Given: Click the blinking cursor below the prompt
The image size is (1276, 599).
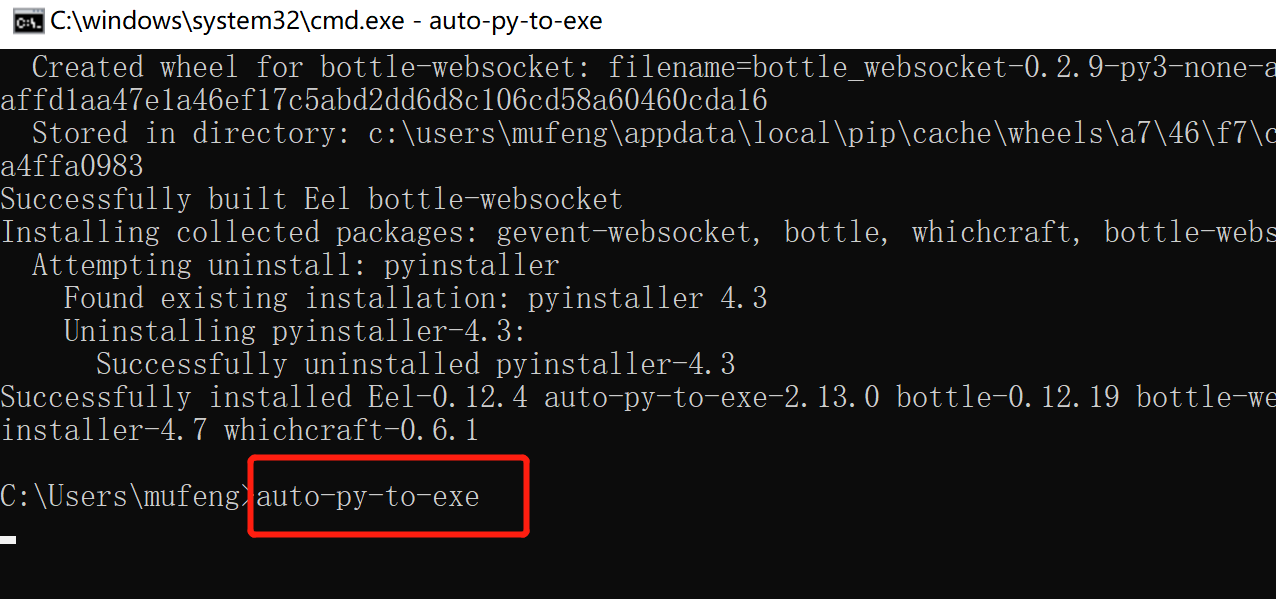Looking at the screenshot, I should [x=8, y=540].
